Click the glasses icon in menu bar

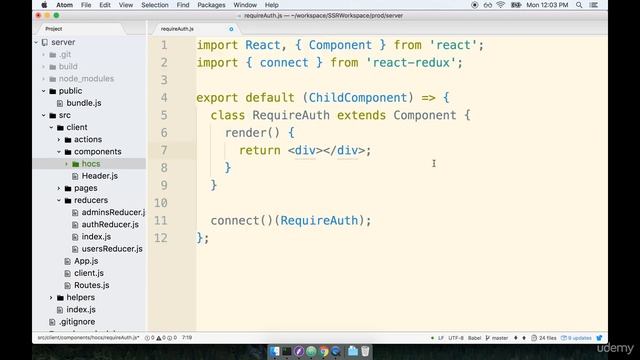coord(487,5)
